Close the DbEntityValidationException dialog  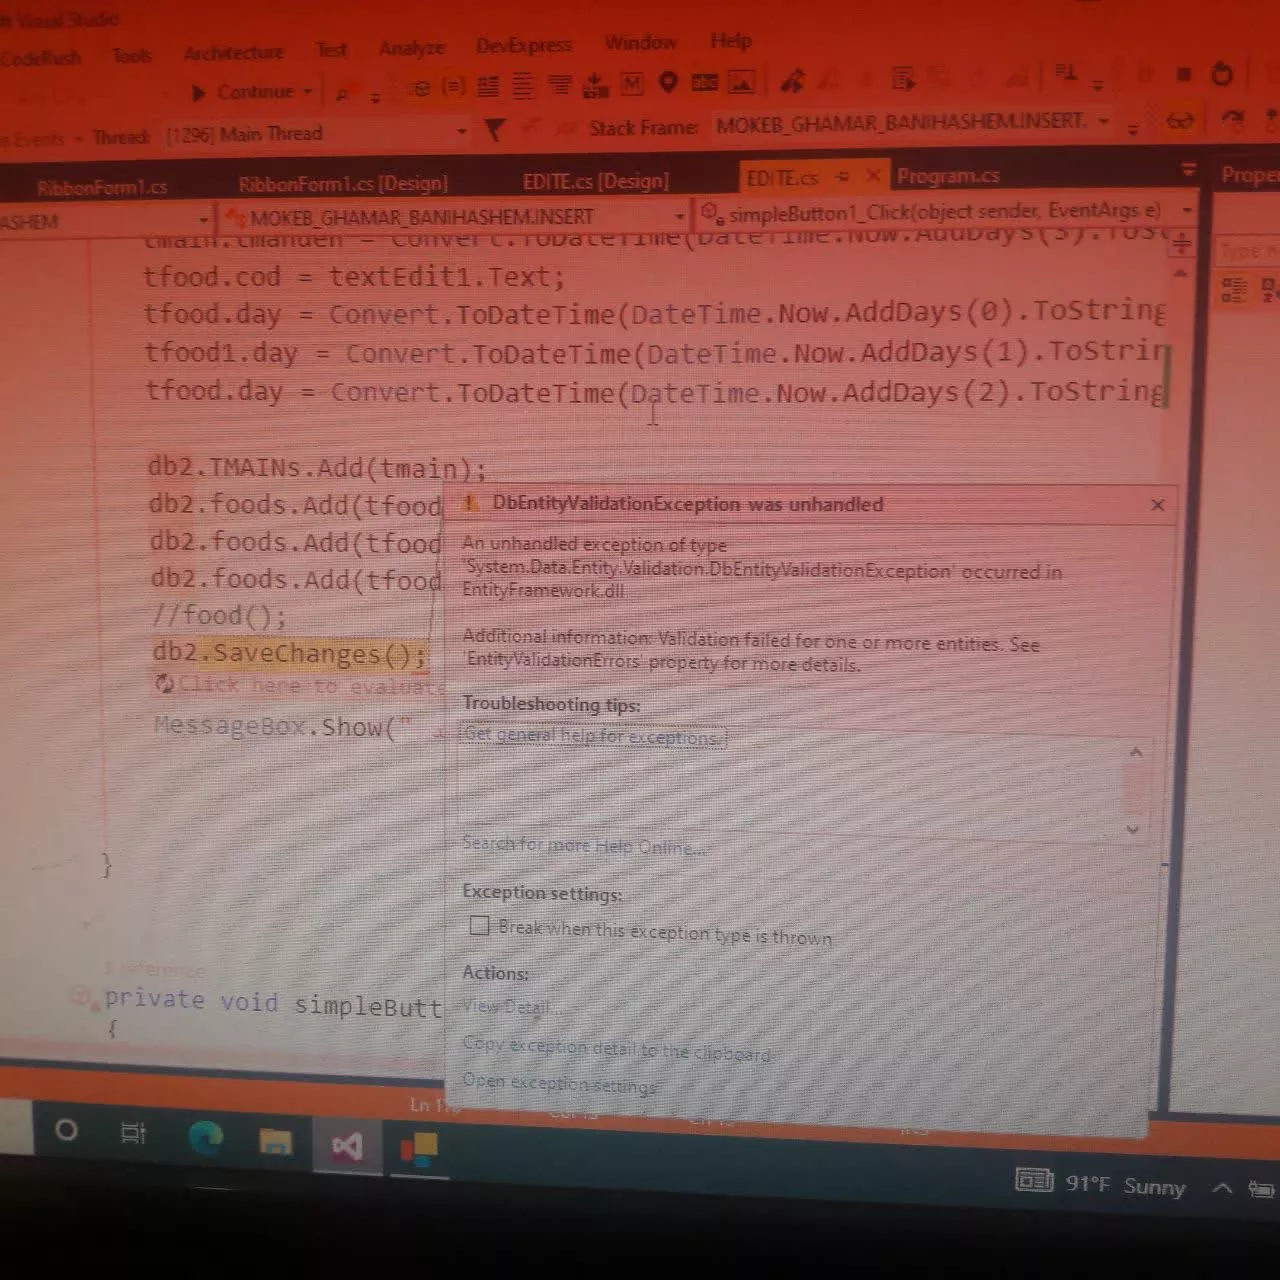point(1158,505)
